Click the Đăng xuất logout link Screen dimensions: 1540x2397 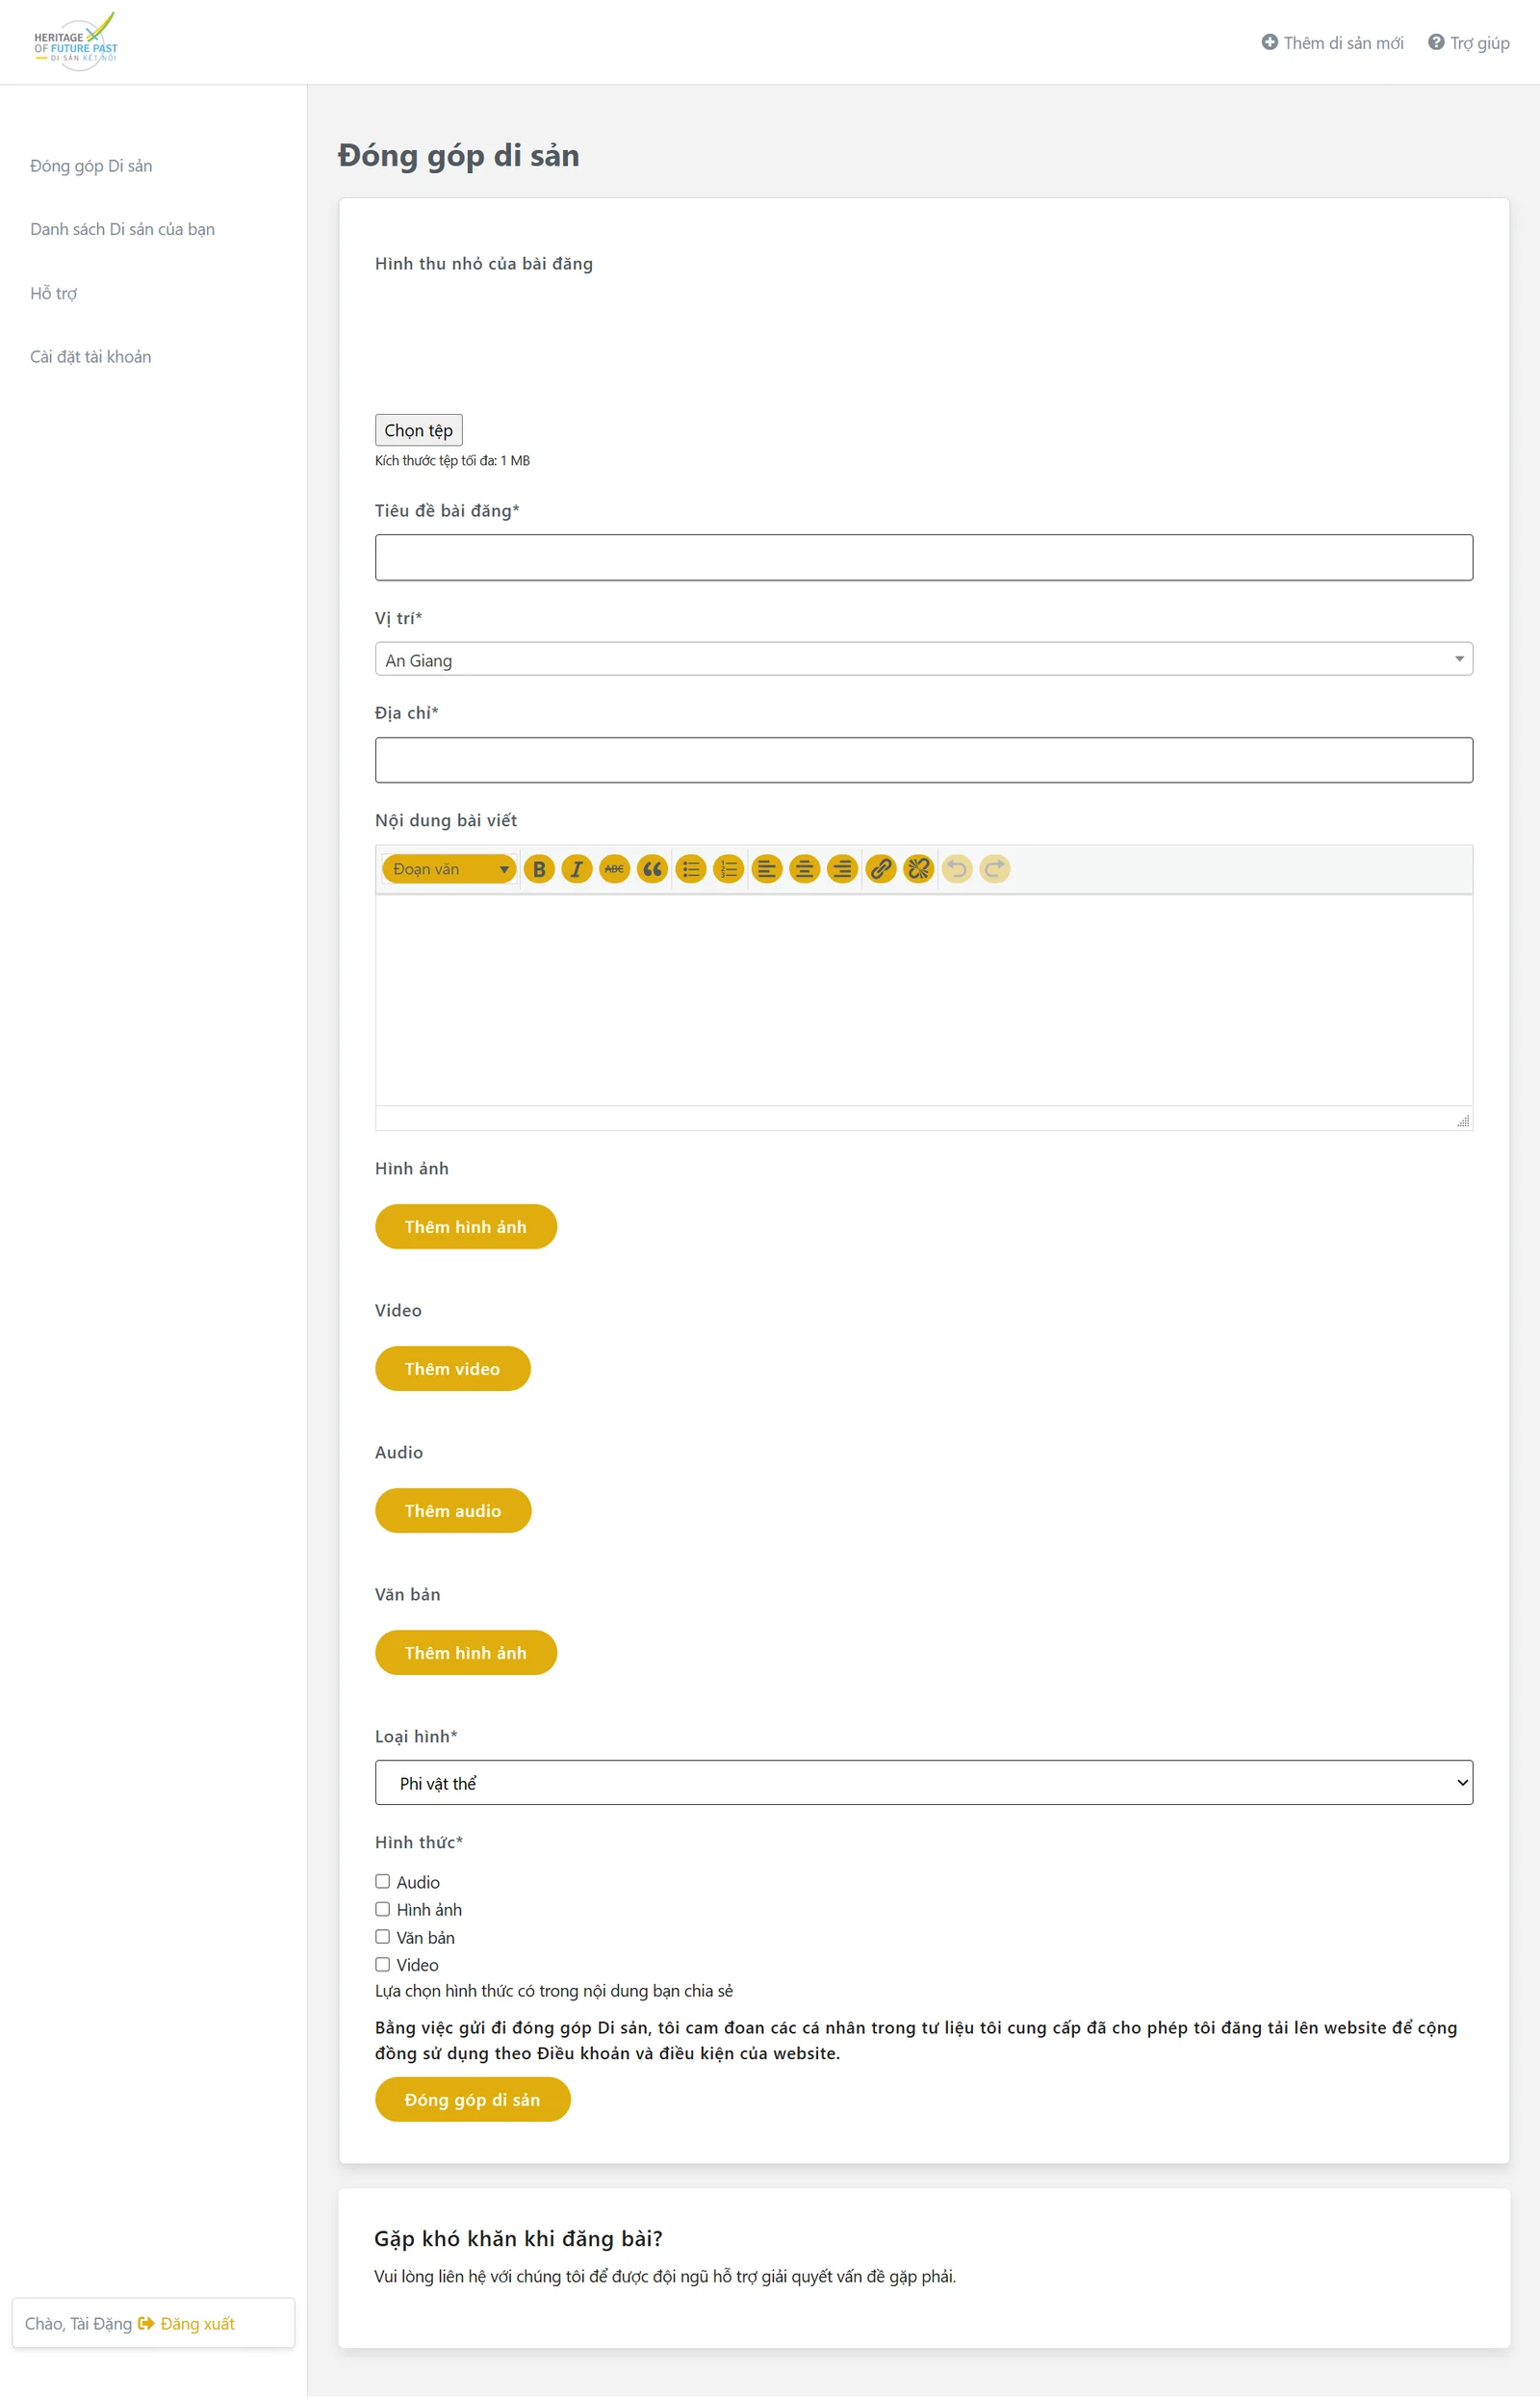[197, 2324]
